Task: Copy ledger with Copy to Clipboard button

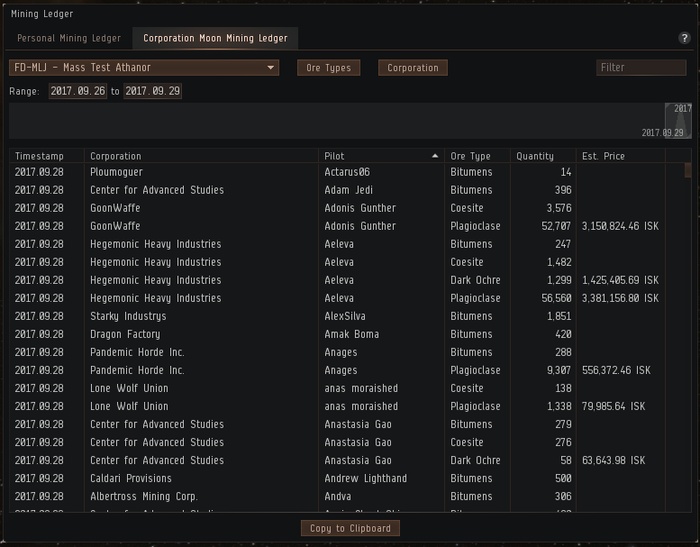Action: coord(350,528)
